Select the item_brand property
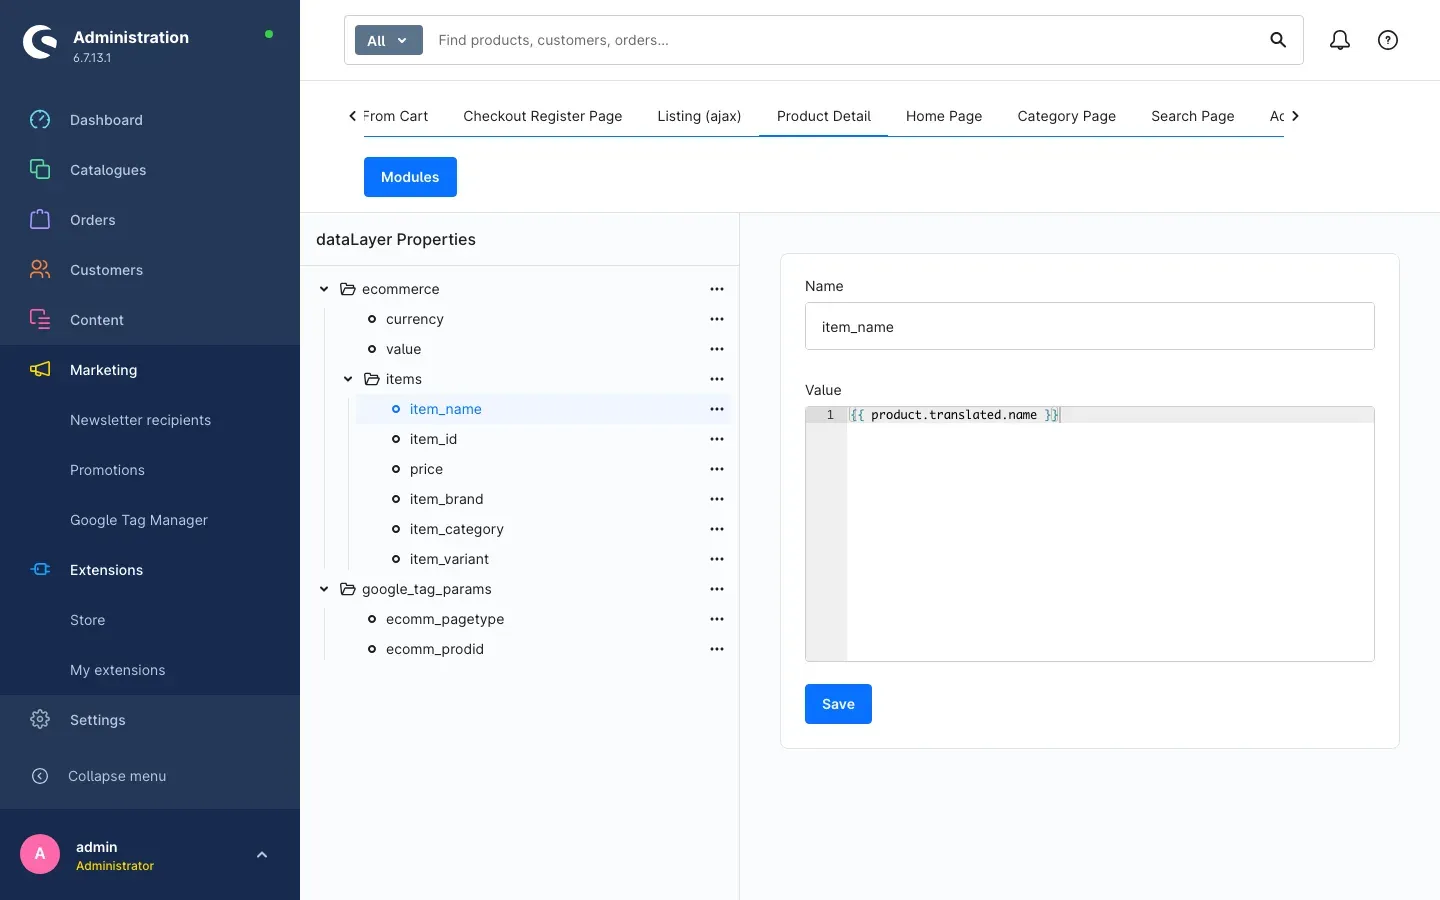The height and width of the screenshot is (900, 1440). coord(446,499)
